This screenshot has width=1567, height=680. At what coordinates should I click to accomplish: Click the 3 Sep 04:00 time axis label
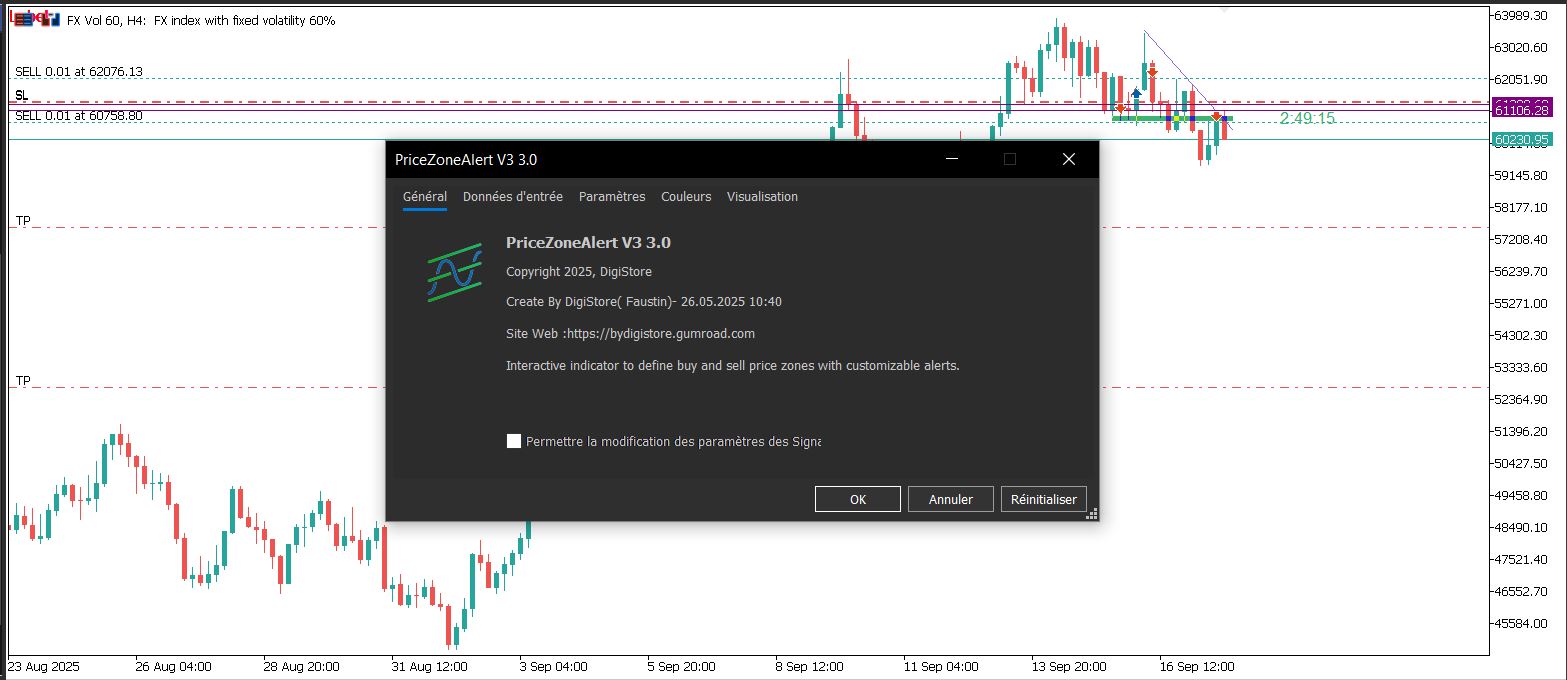(553, 666)
